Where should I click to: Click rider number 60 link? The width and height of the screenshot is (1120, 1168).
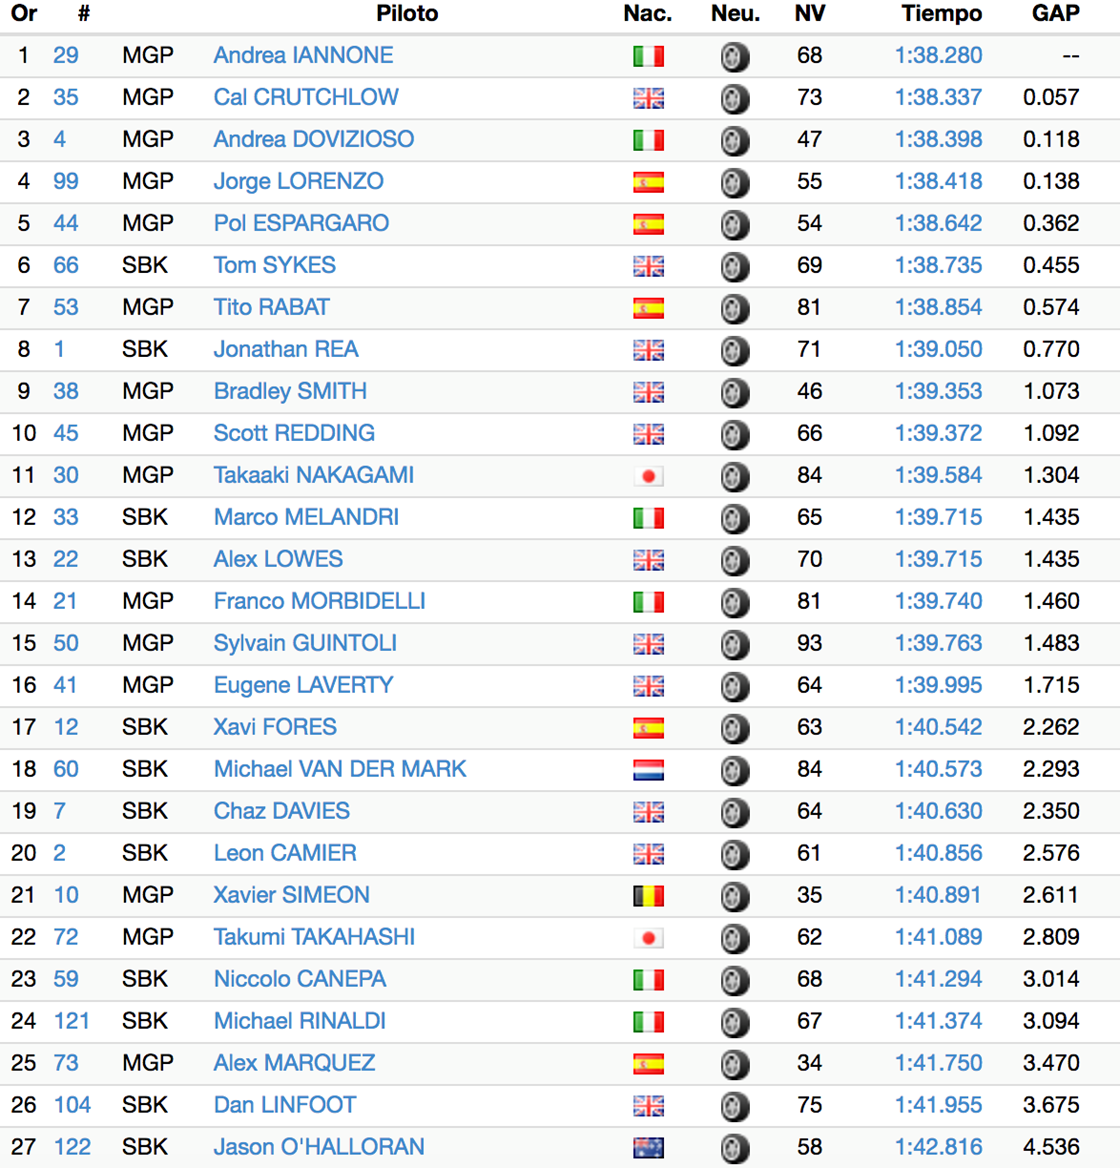(x=66, y=769)
